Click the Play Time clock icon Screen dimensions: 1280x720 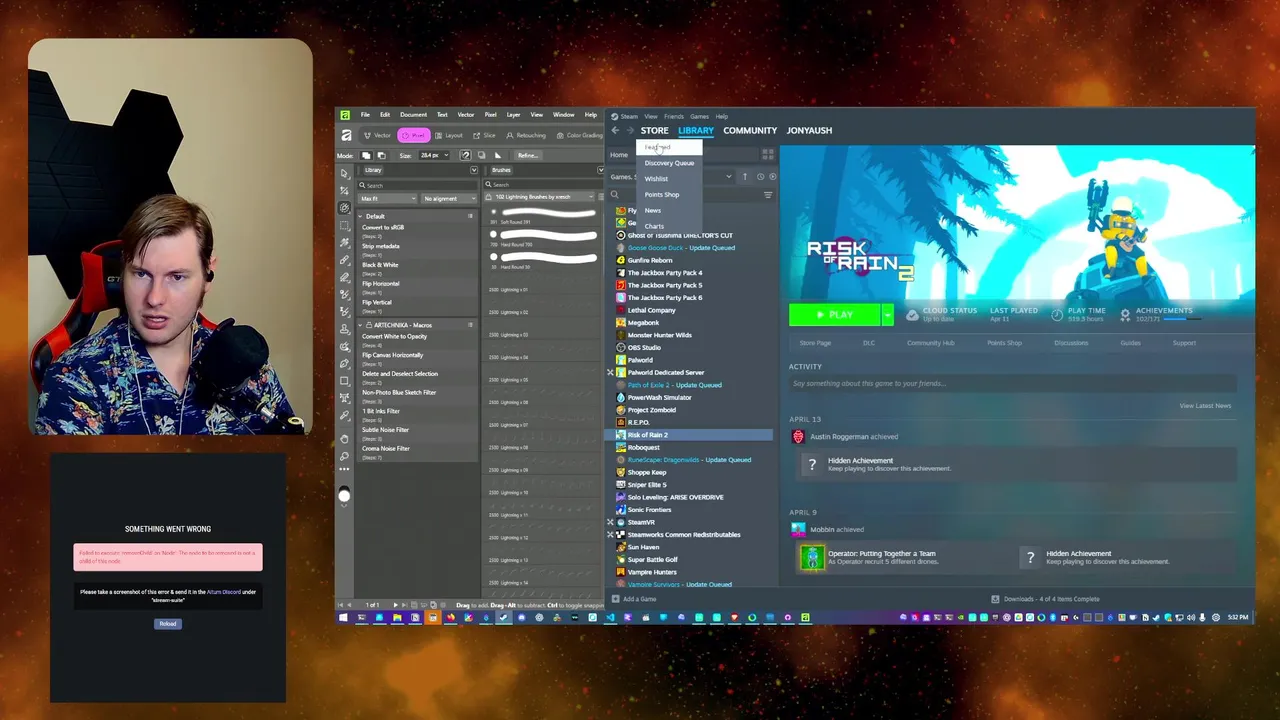click(x=1058, y=314)
